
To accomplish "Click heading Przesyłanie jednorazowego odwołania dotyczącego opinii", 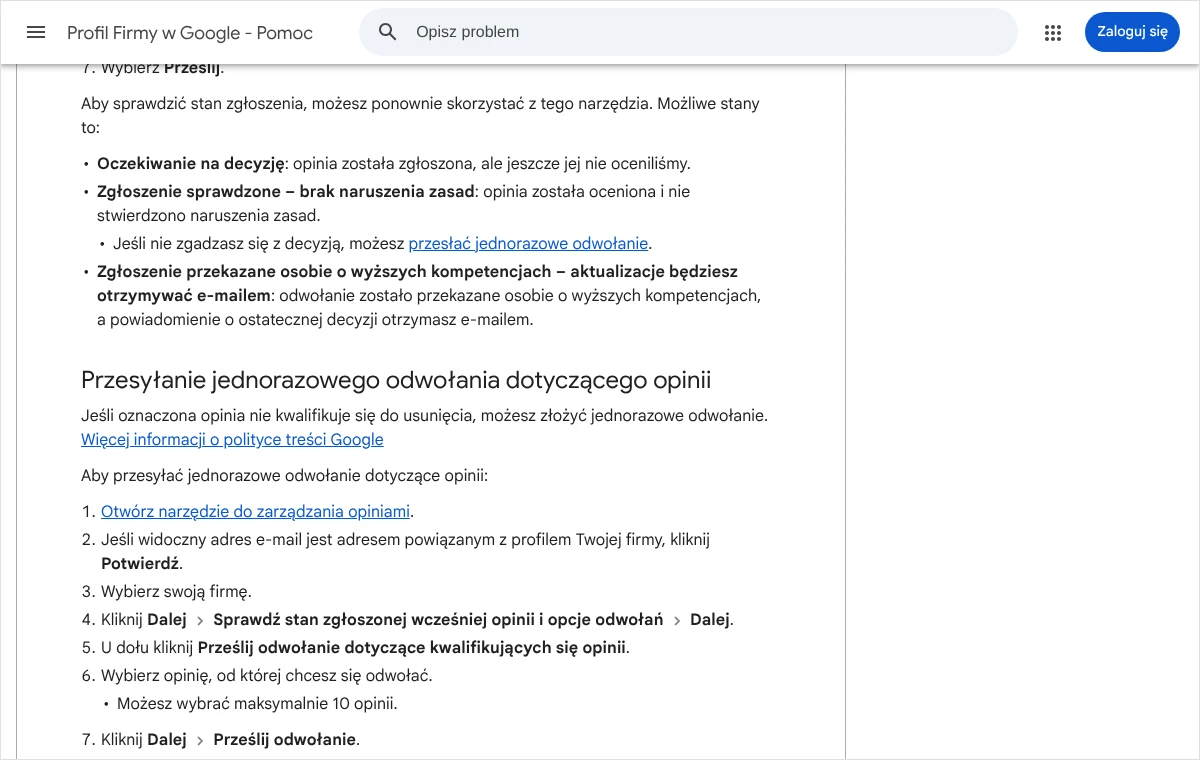I will pos(396,380).
